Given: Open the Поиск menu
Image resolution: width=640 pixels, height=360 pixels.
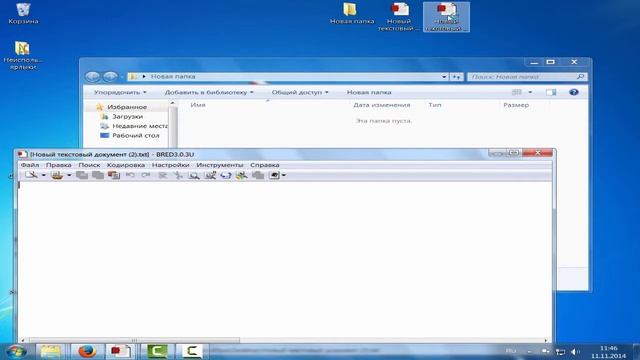Looking at the screenshot, I should point(89,165).
